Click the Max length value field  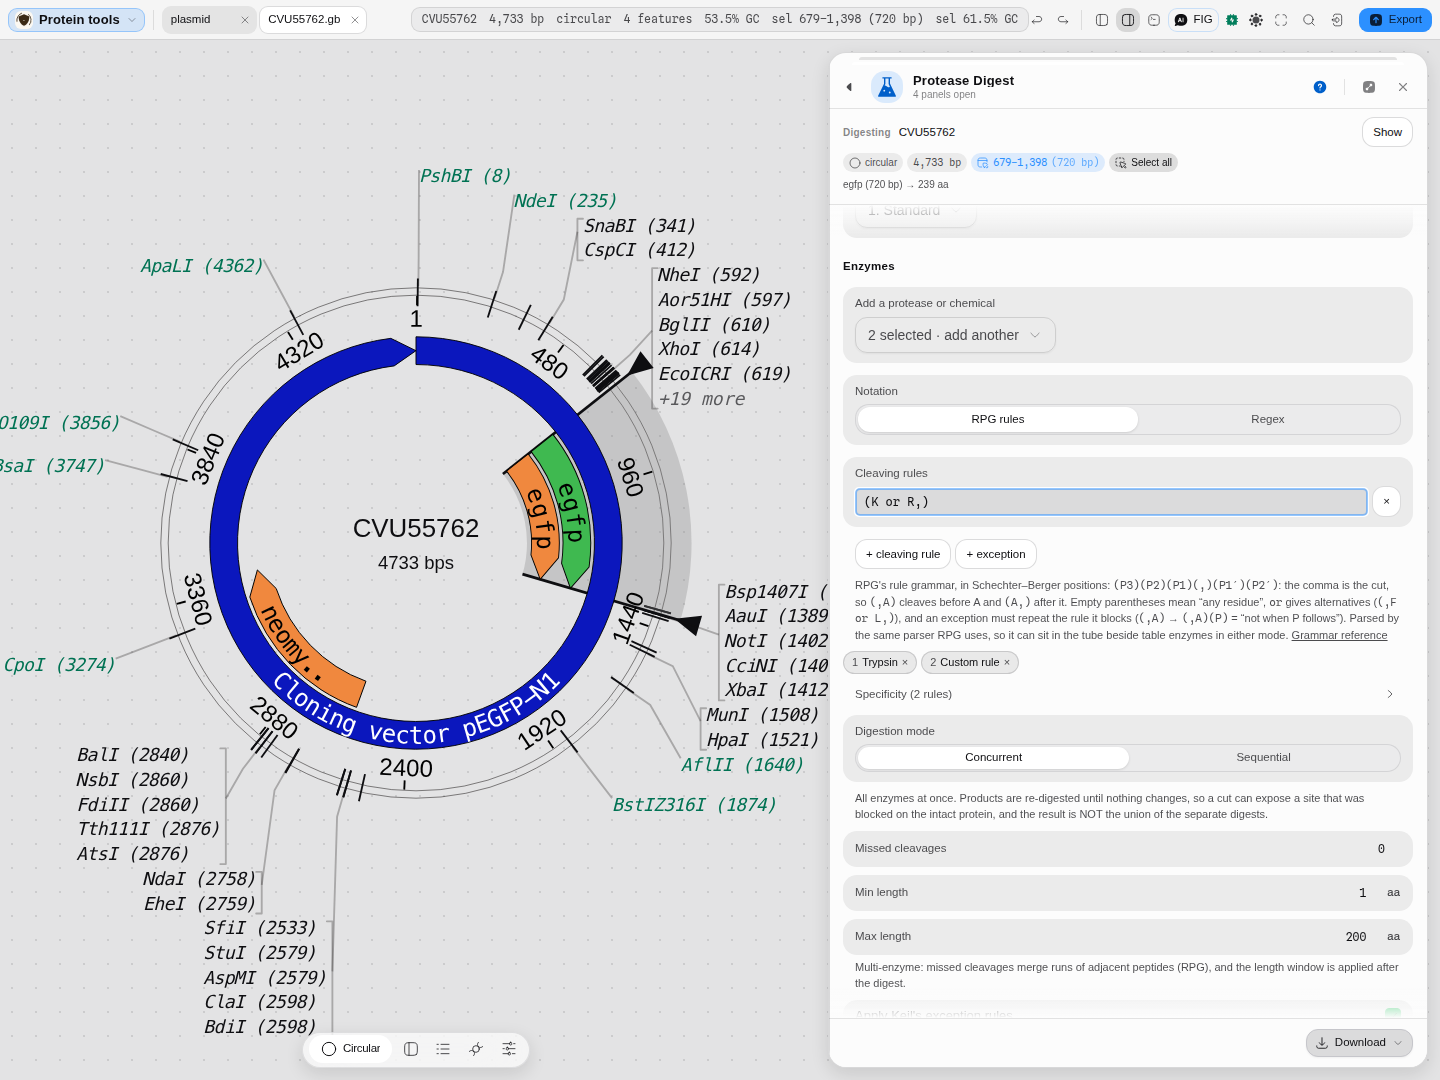[1355, 937]
